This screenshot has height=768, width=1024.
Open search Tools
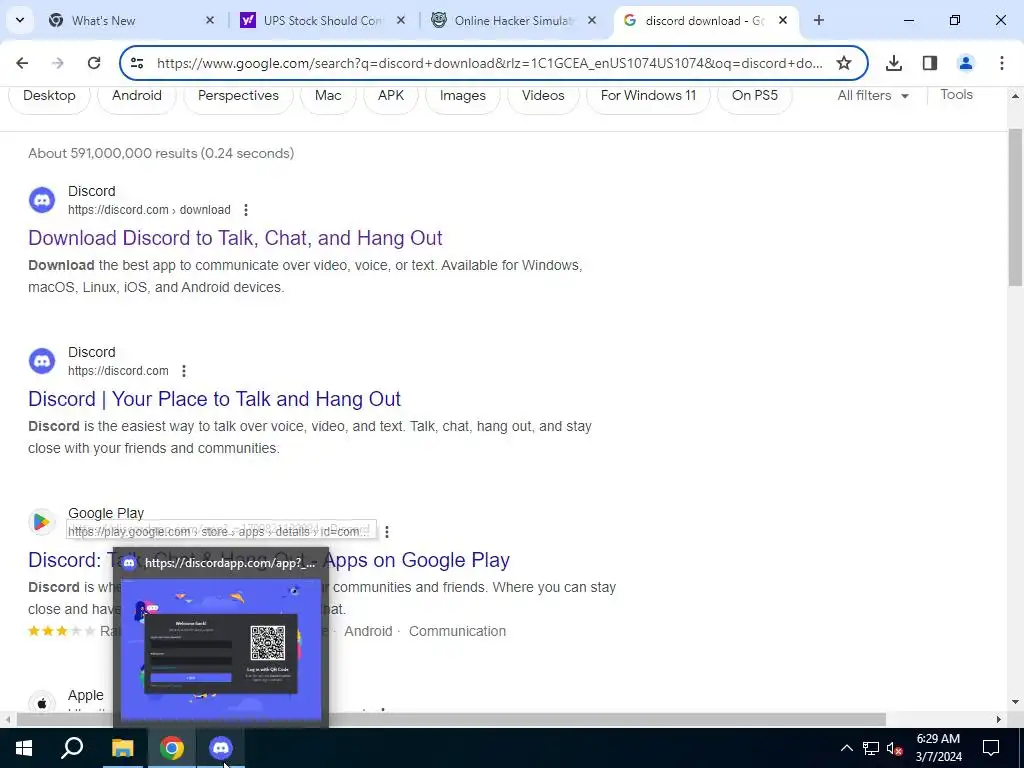956,95
